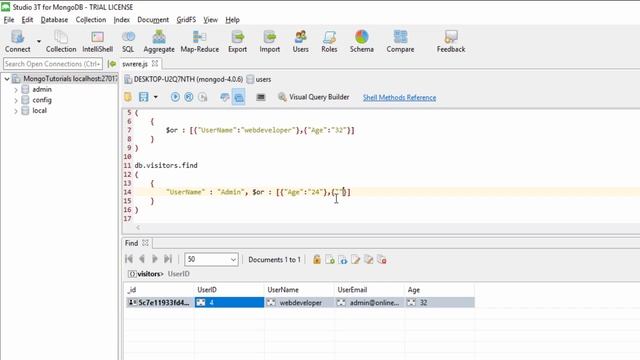Click DESKTOP-U2Q7NTH server breadcrumb
Screen dimensions: 640x360
point(184,79)
